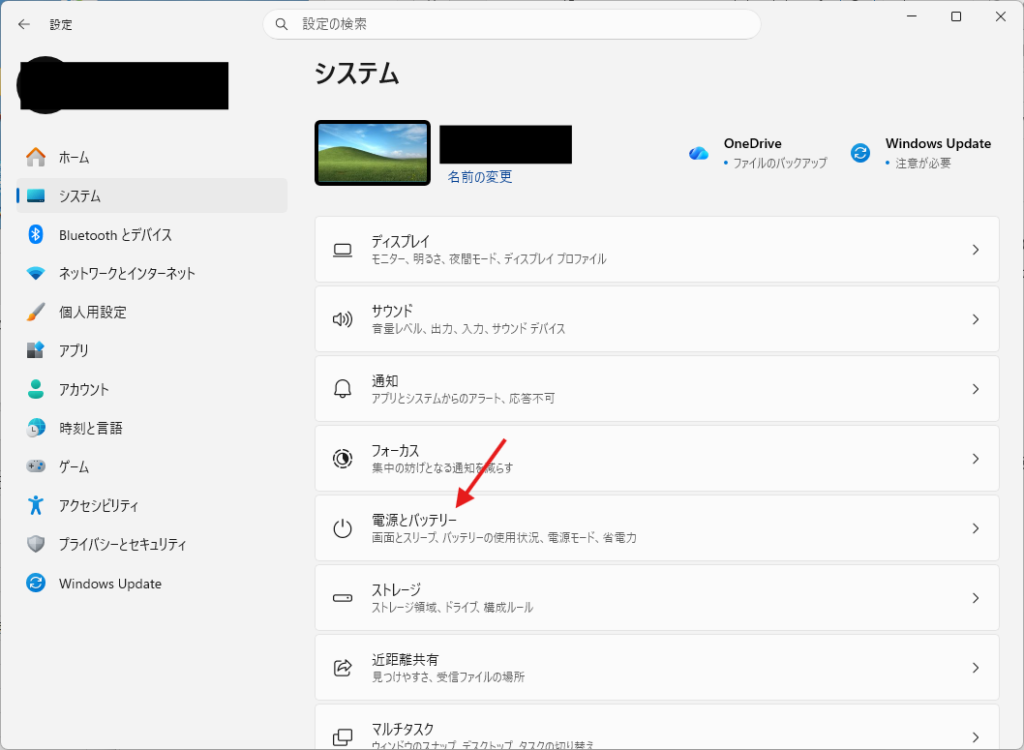Click the Windows Update sidebar icon
The image size is (1024, 750).
[36, 583]
